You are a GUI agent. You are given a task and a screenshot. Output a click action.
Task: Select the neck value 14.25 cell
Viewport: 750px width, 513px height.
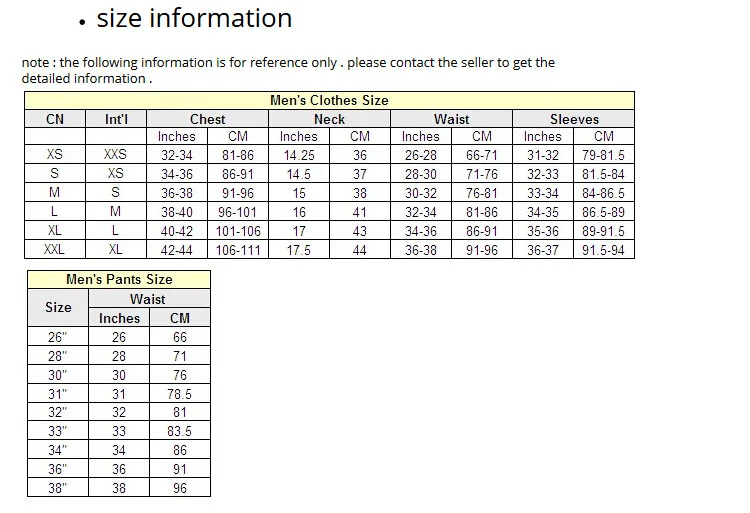pyautogui.click(x=299, y=155)
